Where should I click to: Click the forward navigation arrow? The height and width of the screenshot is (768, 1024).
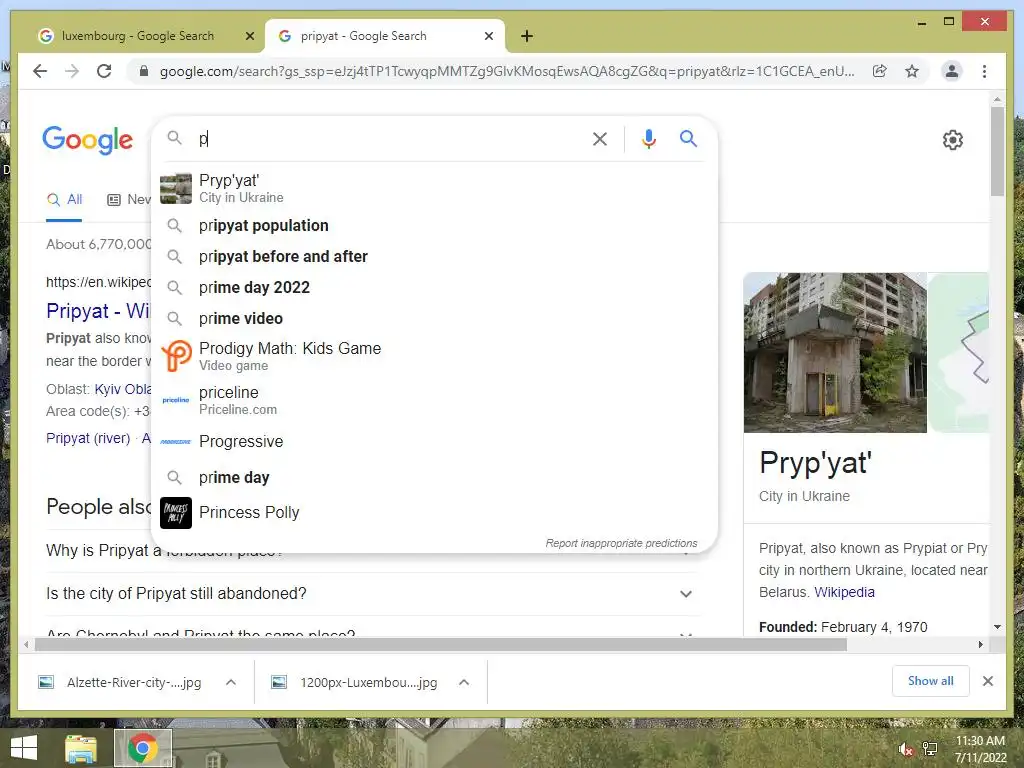[72, 71]
